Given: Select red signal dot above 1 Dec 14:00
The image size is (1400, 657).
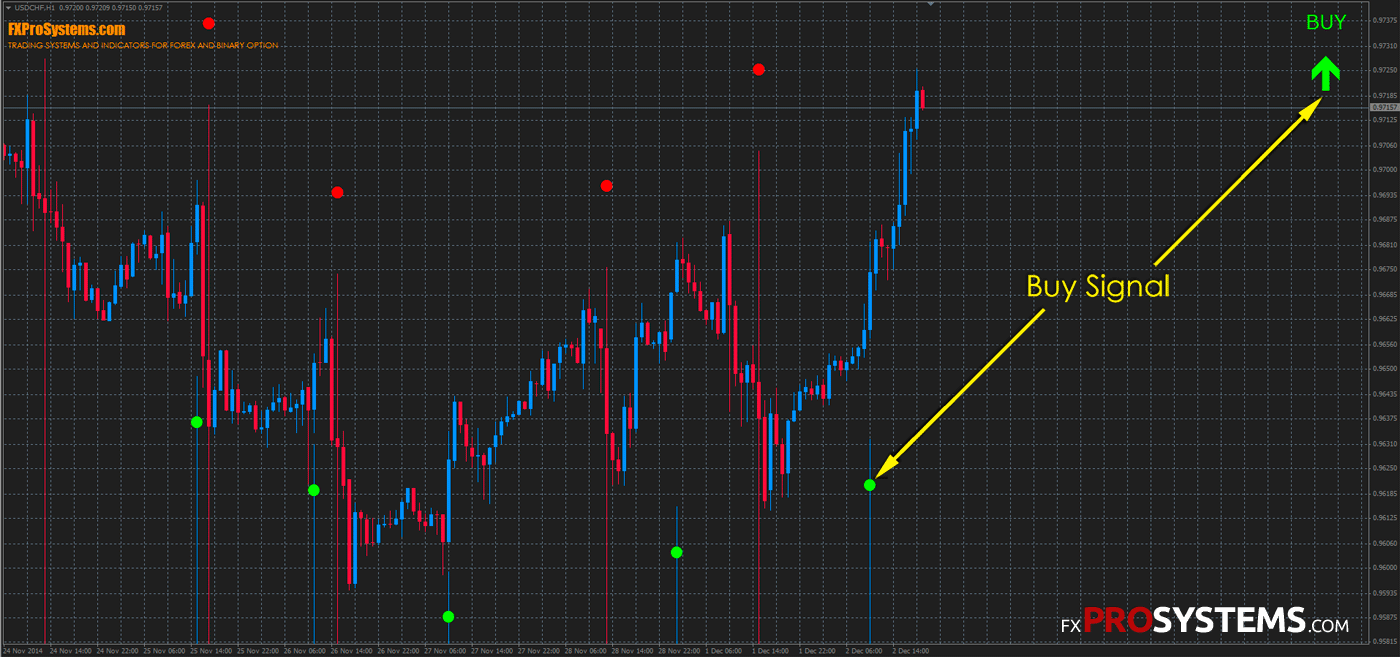Looking at the screenshot, I should [x=759, y=69].
